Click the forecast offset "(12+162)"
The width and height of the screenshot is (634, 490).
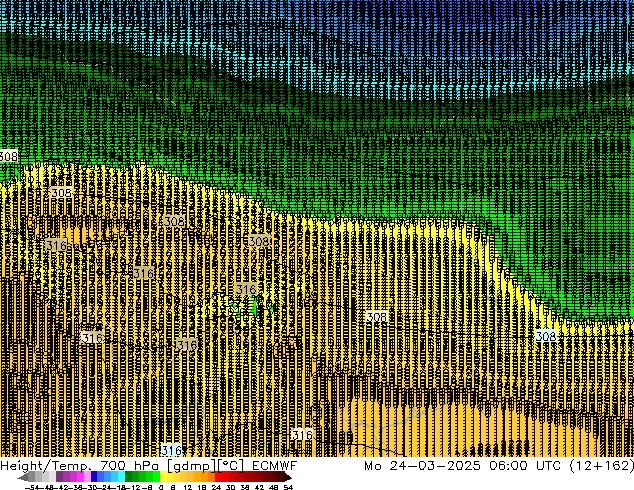(602, 466)
